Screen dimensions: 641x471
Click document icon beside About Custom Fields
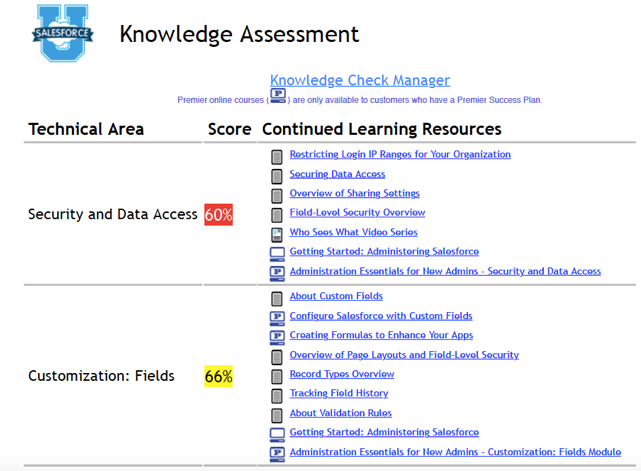pos(277,299)
